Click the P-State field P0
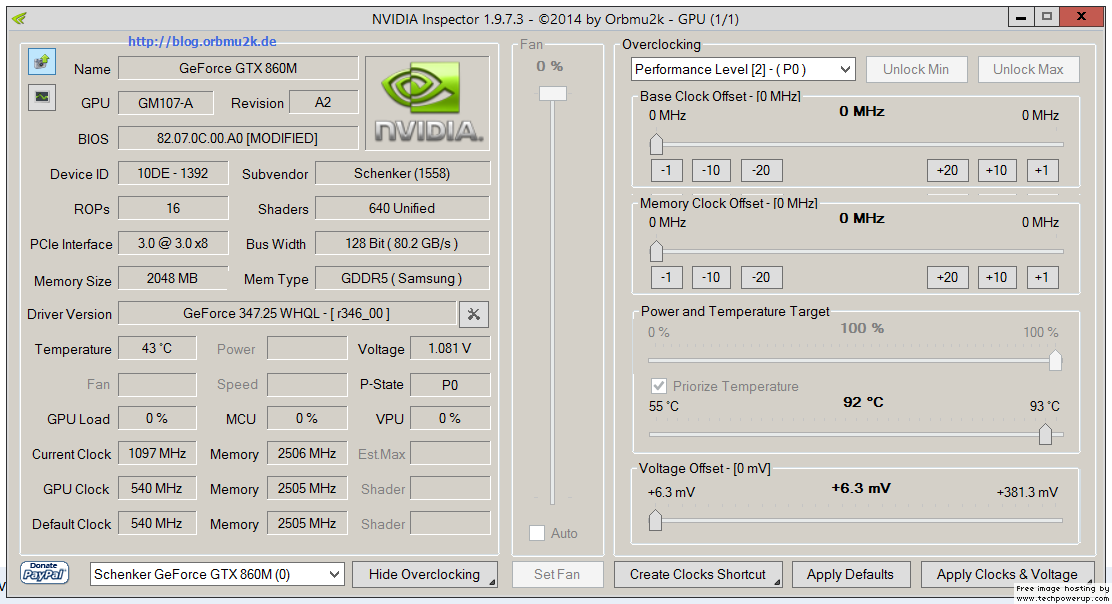The width and height of the screenshot is (1112, 604). click(450, 384)
